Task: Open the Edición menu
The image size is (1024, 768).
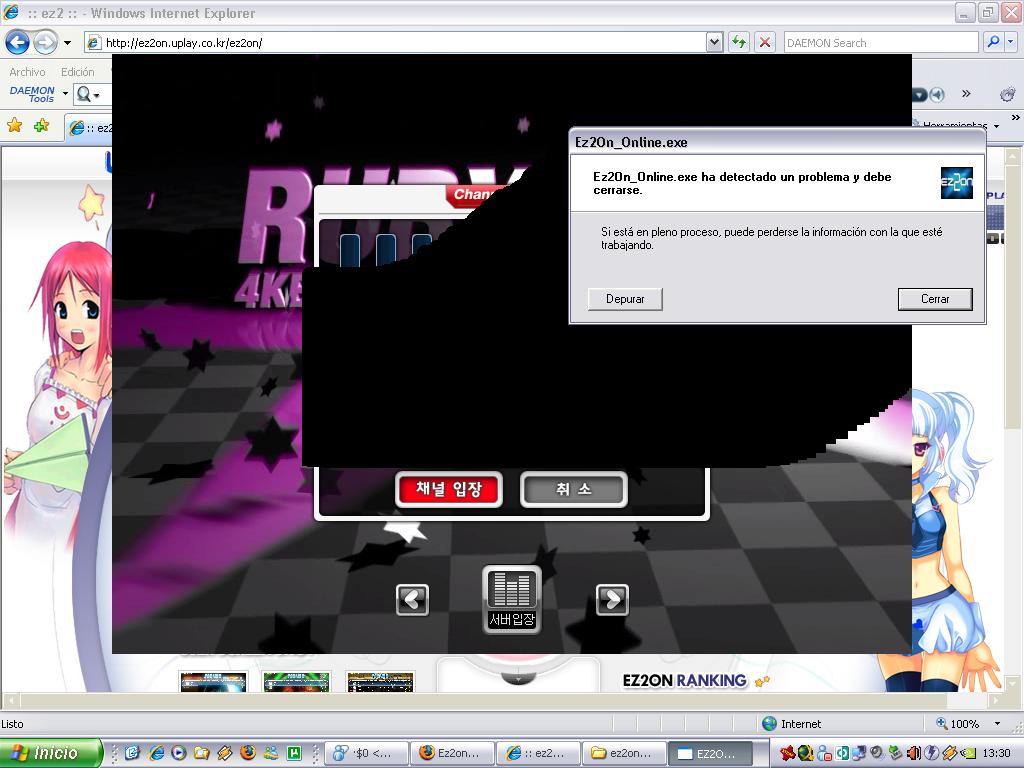Action: 78,72
